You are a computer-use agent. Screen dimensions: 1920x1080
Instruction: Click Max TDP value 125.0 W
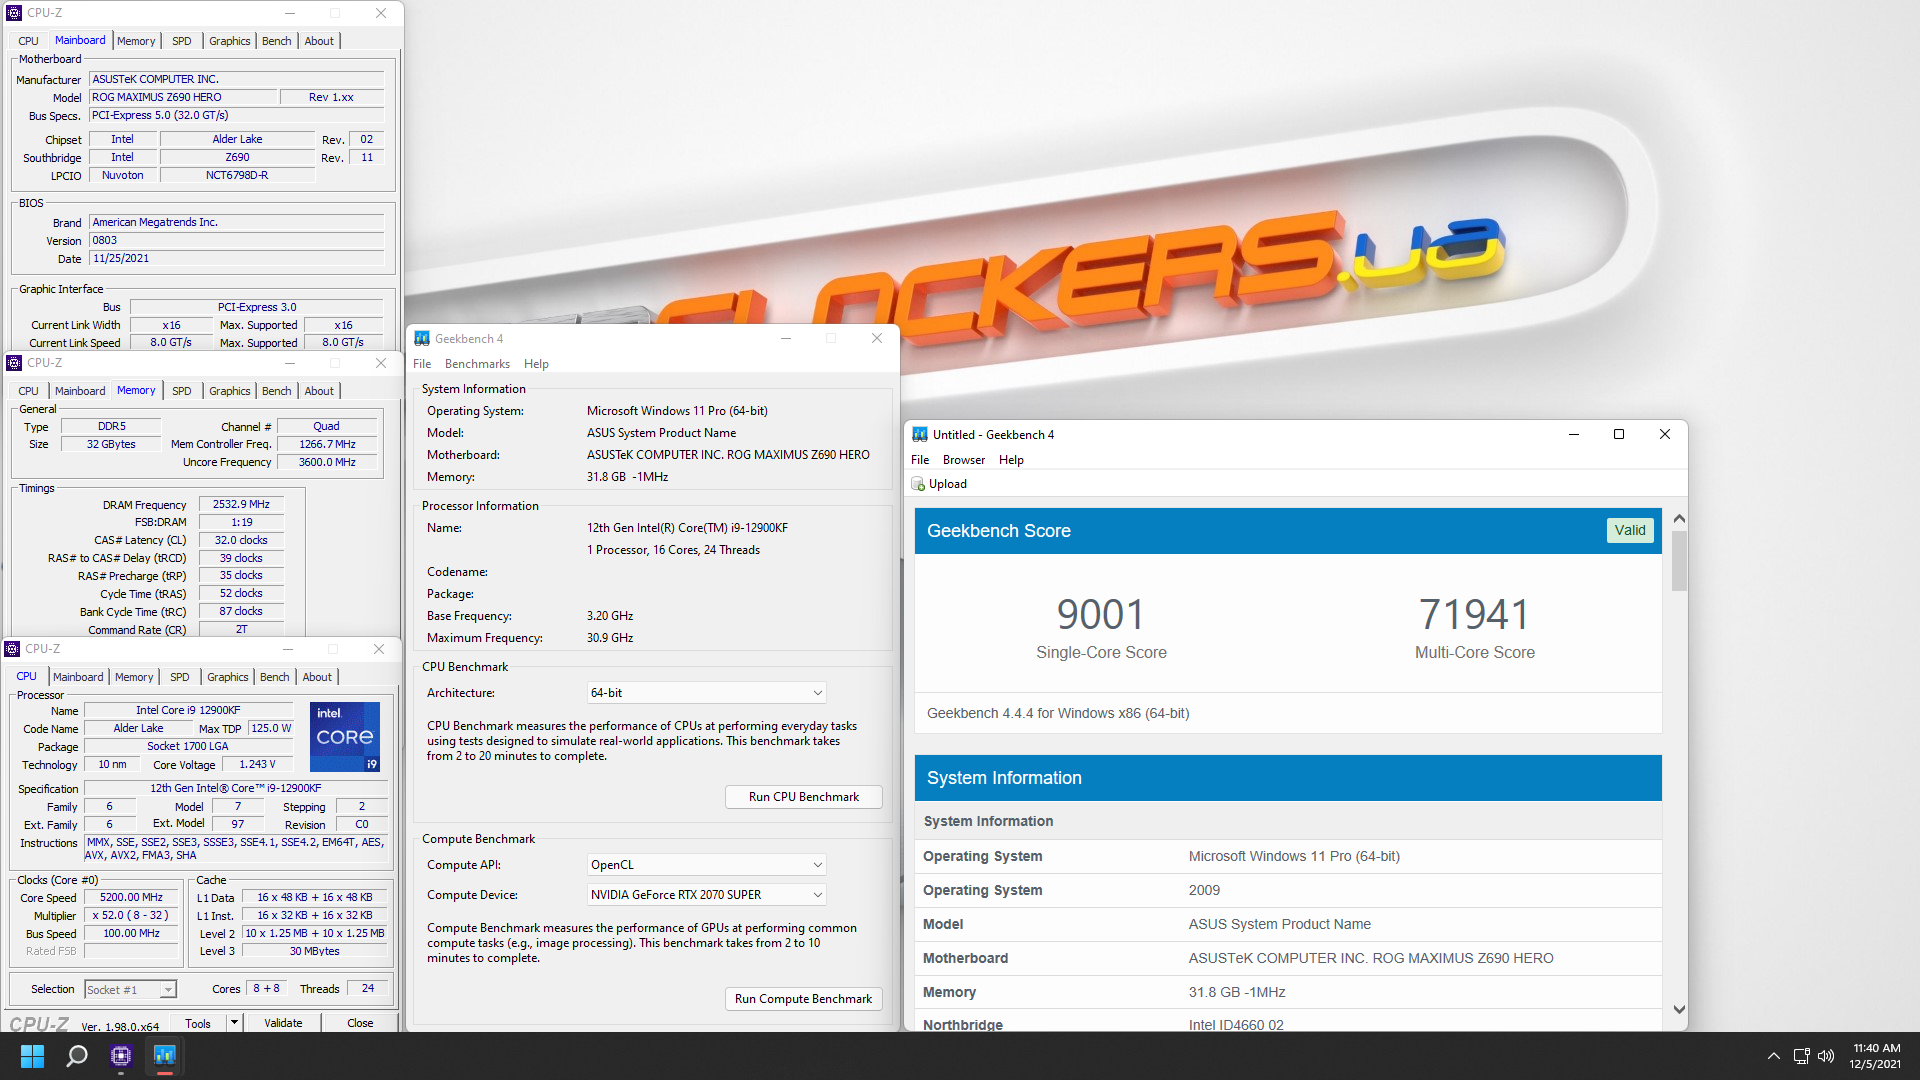[271, 729]
